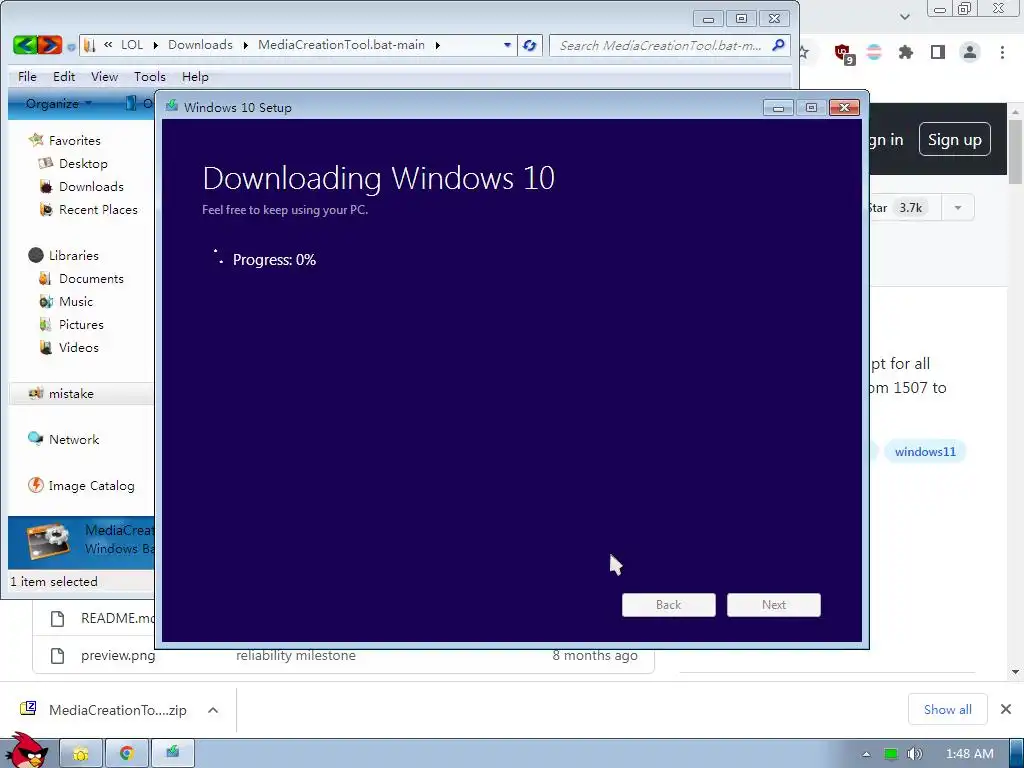Click the Favorites star icon
Screen dimensions: 1024x768
[x=36, y=140]
